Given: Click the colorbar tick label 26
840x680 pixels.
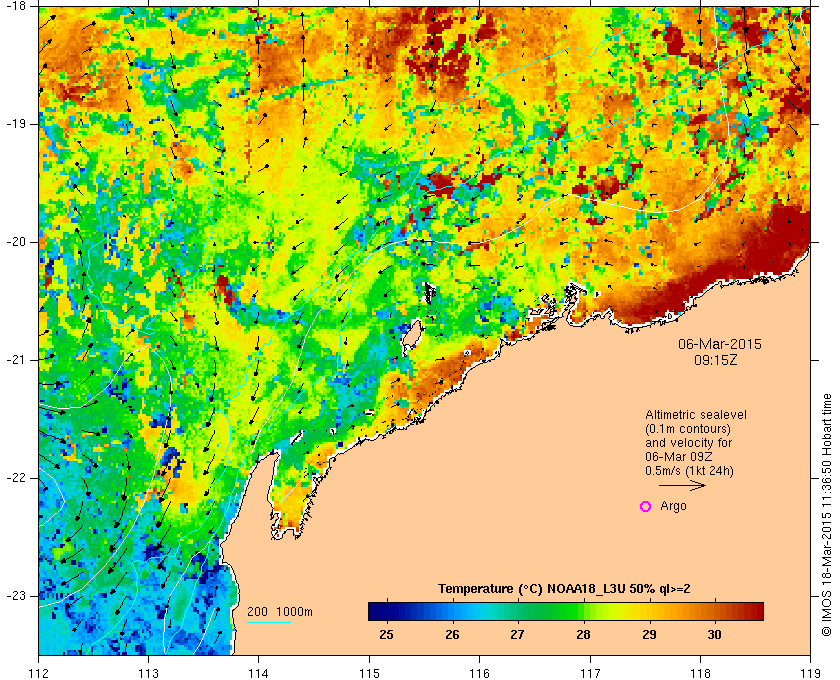Looking at the screenshot, I should [x=452, y=634].
